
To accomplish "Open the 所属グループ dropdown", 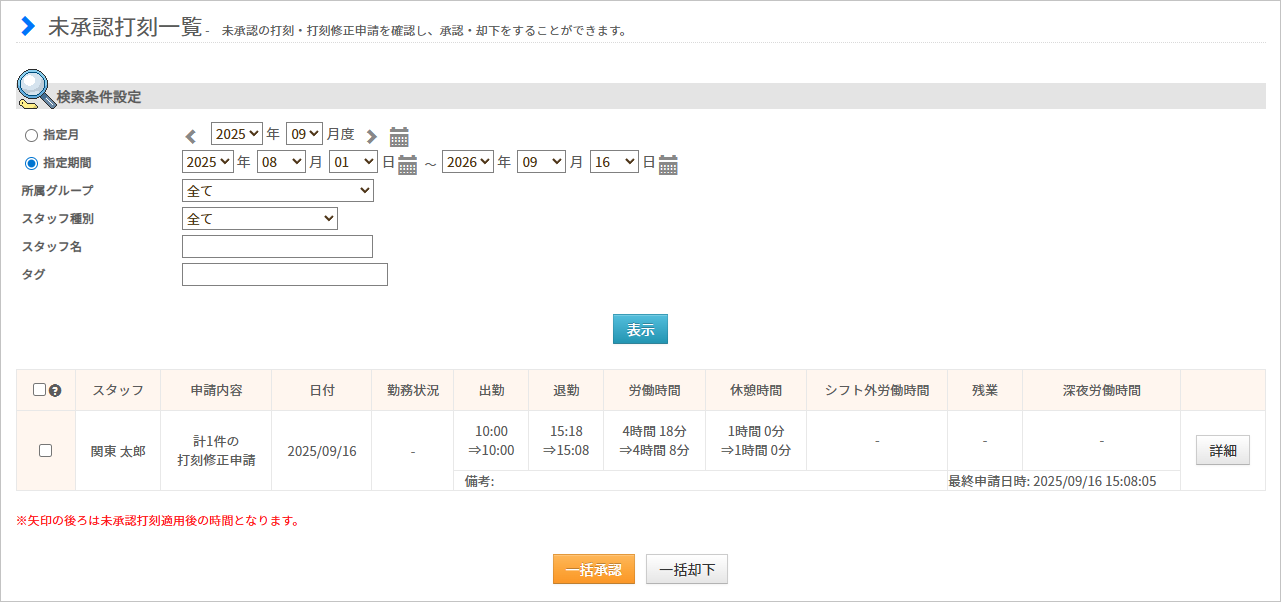I will click(278, 190).
